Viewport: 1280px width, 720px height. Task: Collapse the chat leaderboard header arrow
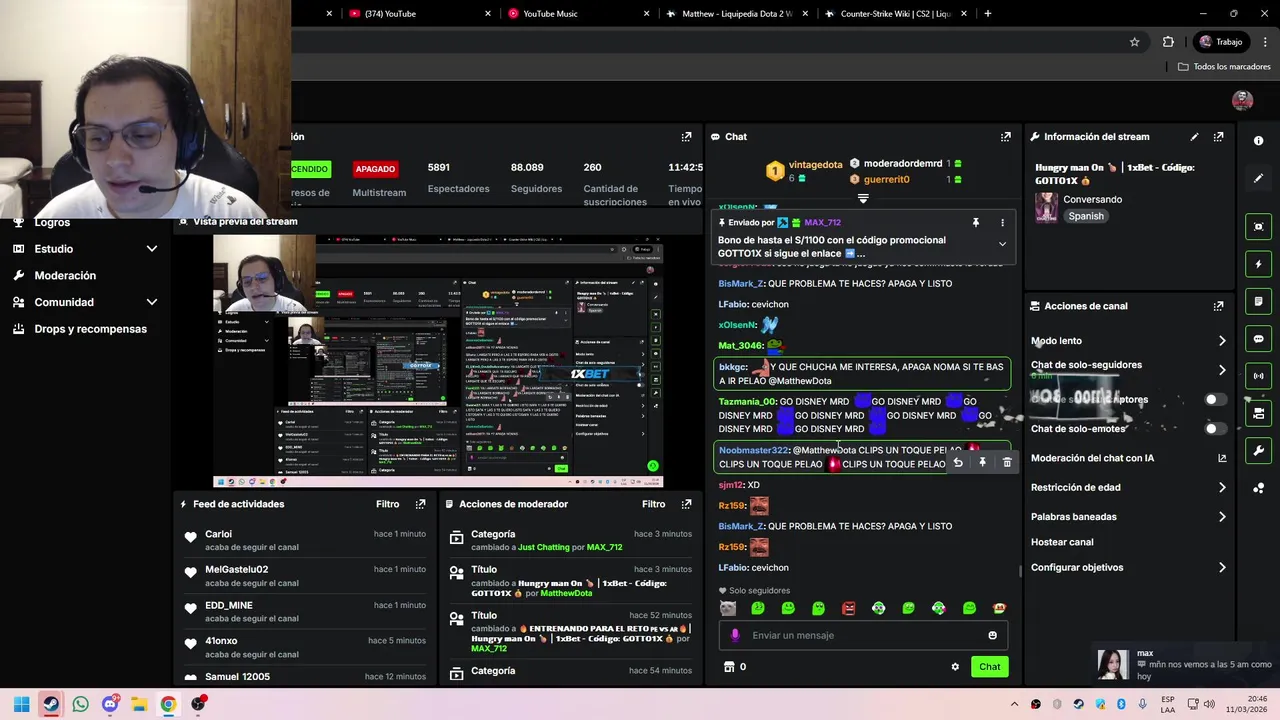pyautogui.click(x=863, y=198)
